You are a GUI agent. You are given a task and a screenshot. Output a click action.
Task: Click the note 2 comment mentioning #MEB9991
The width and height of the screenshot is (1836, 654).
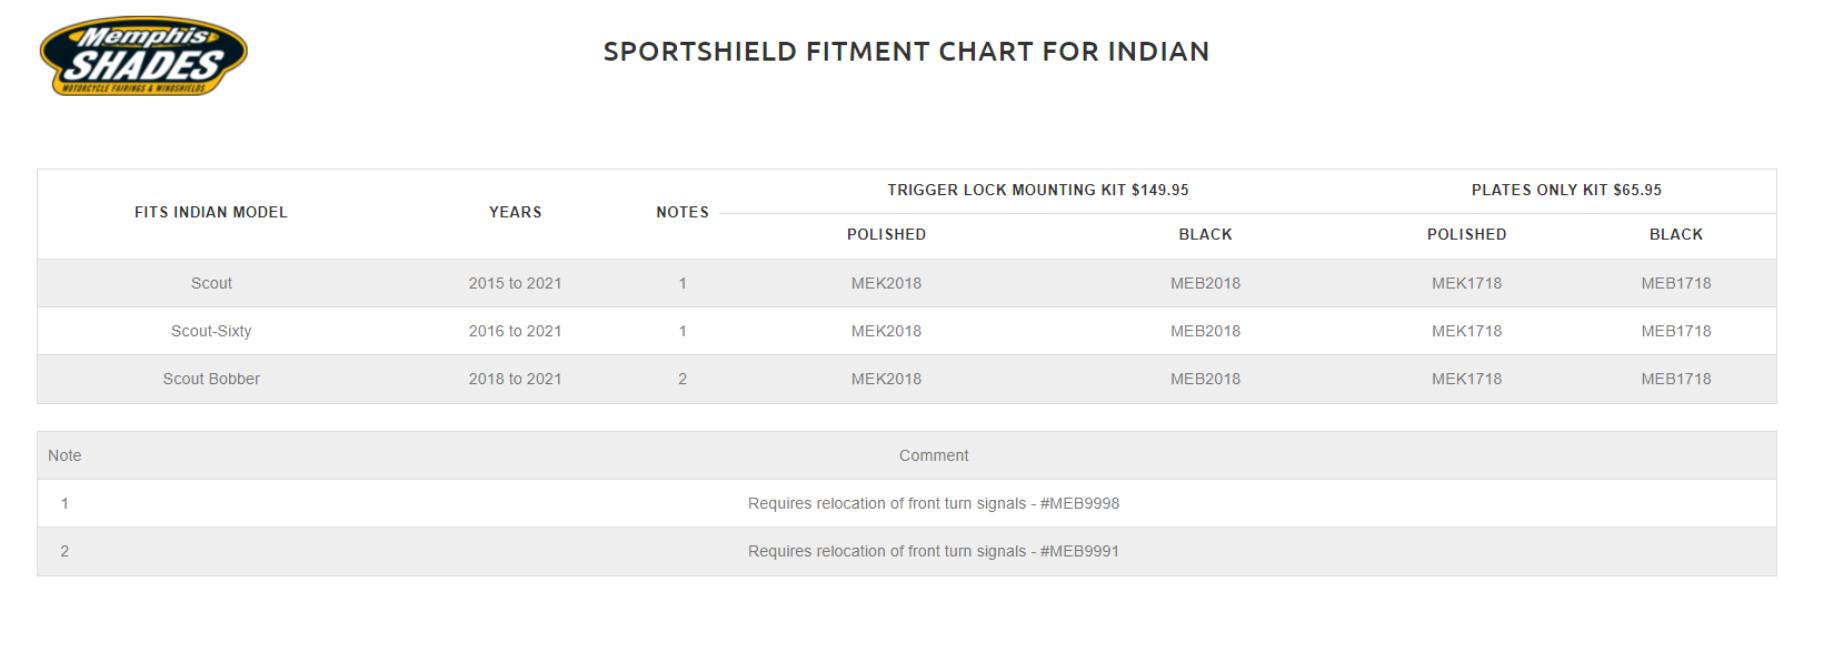point(933,551)
